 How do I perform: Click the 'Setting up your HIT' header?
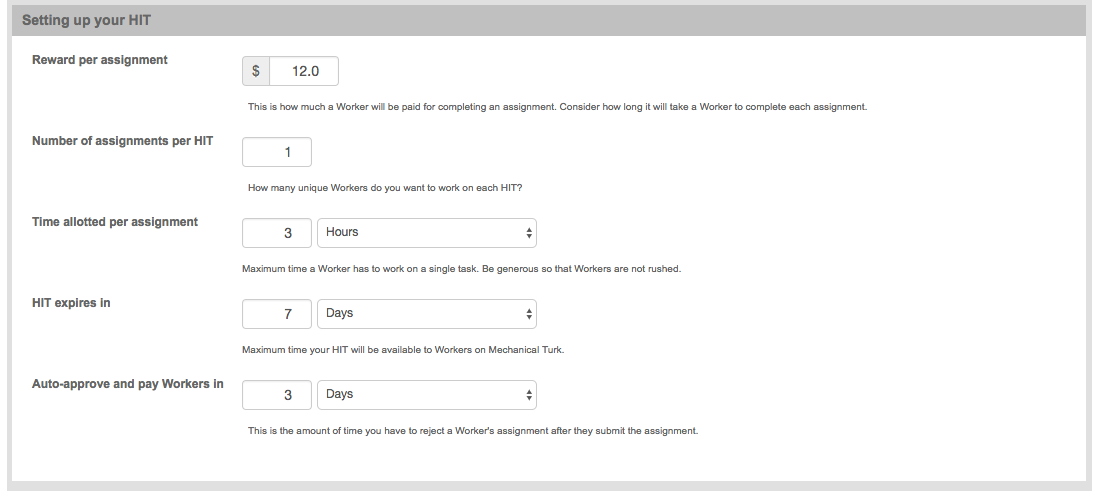[86, 20]
